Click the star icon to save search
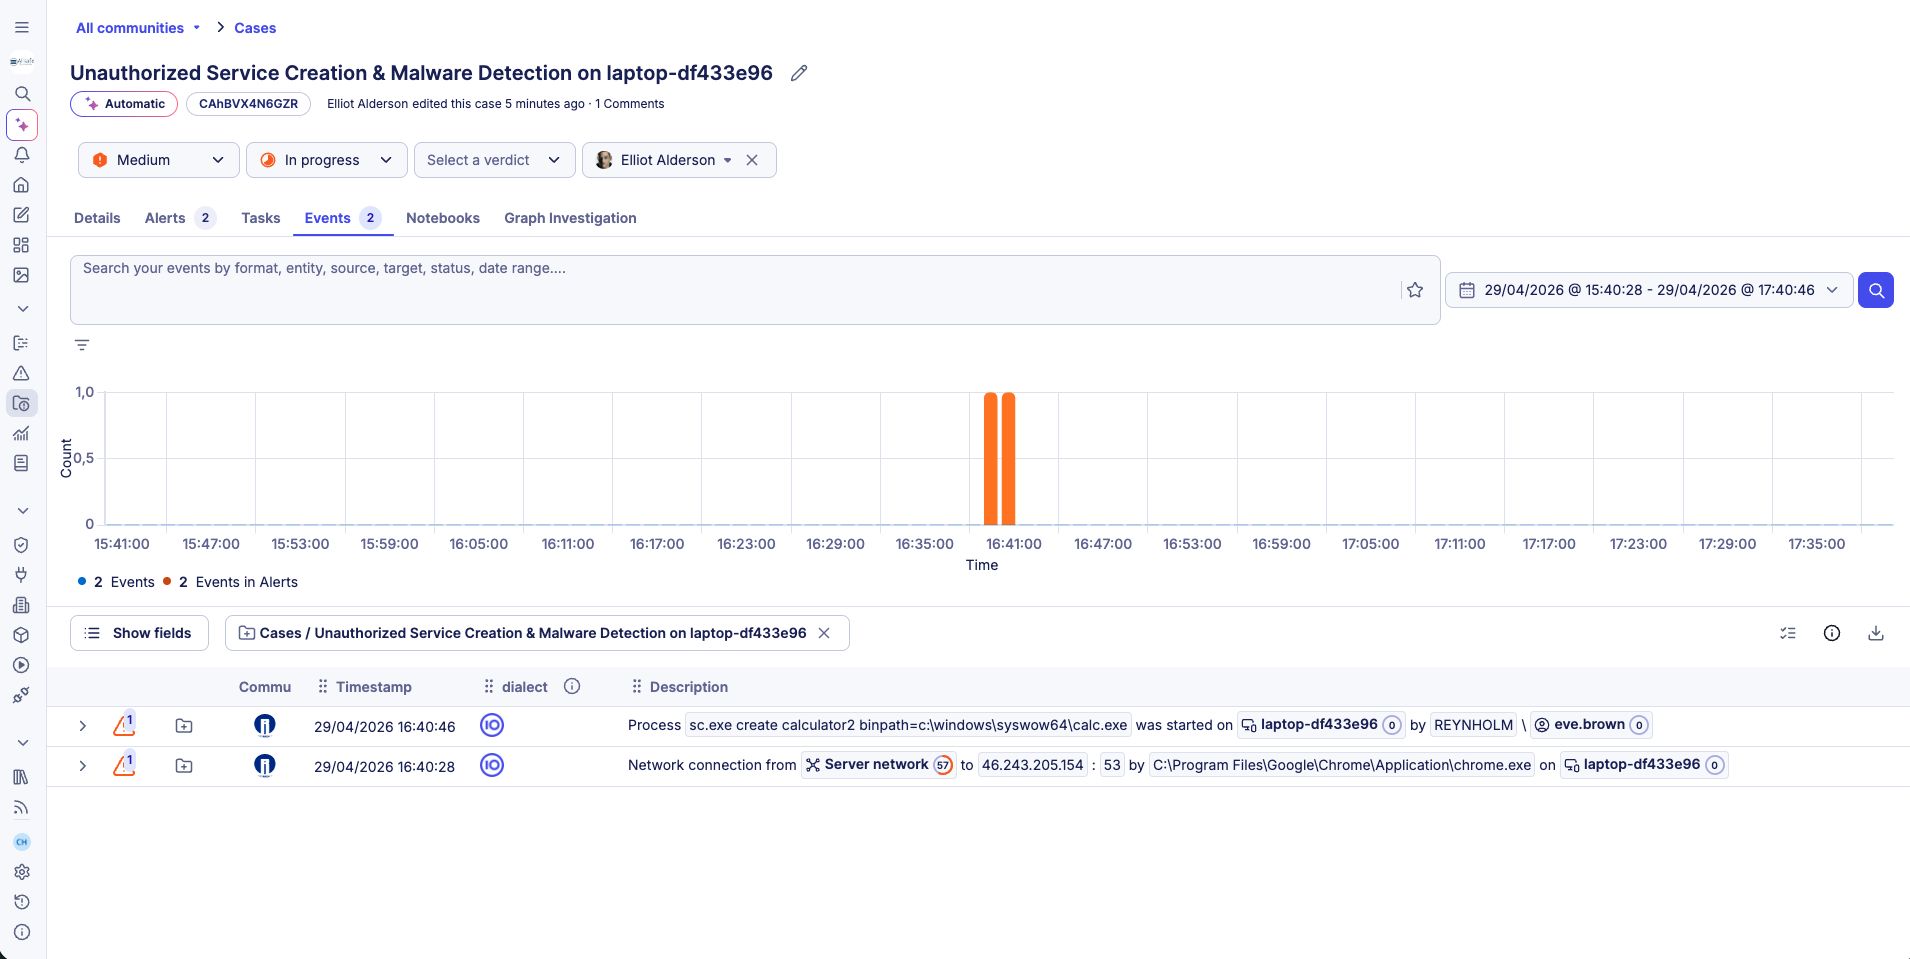The height and width of the screenshot is (959, 1910). click(x=1414, y=290)
